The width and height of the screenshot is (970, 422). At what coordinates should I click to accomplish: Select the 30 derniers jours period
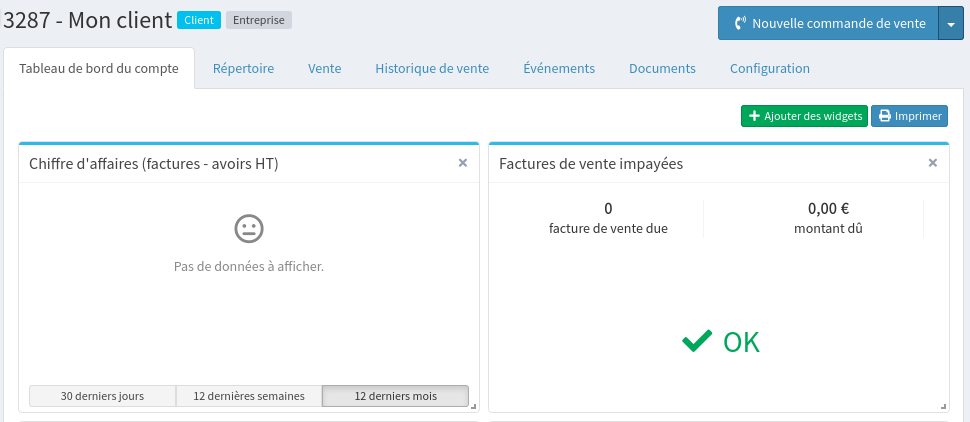click(102, 396)
